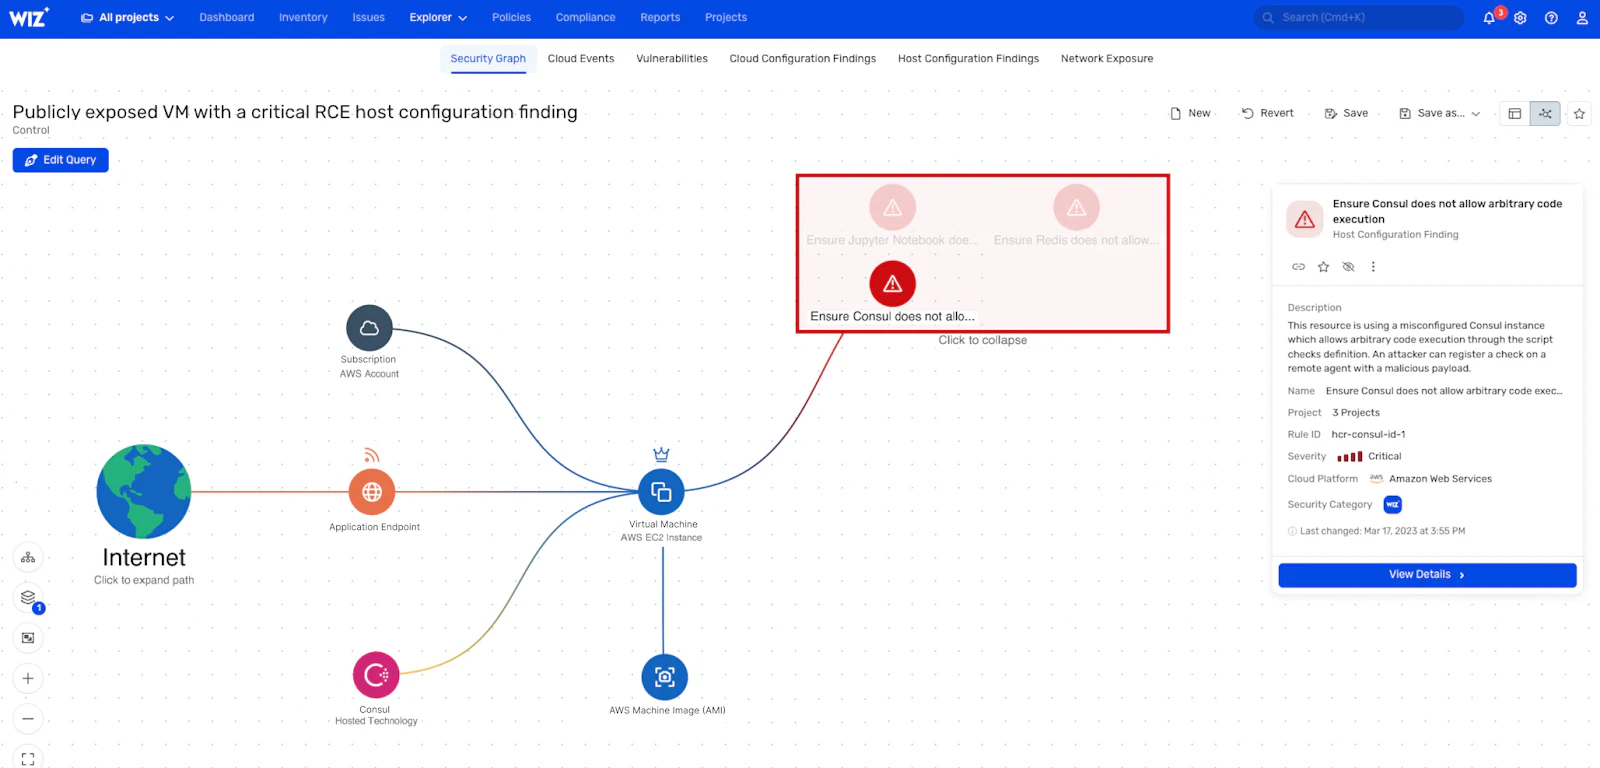
Task: Open the graph layers control
Action: [28, 598]
